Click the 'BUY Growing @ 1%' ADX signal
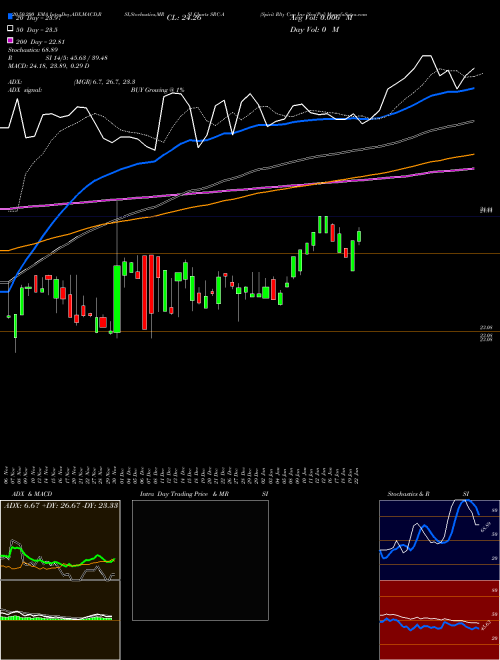 click(x=157, y=90)
